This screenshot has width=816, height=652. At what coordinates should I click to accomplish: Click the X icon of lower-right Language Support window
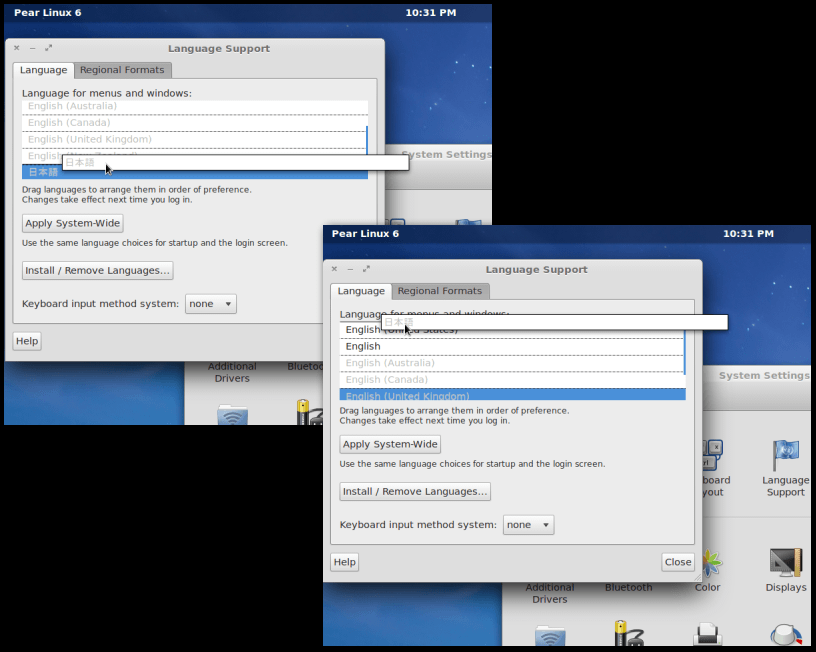coord(335,269)
